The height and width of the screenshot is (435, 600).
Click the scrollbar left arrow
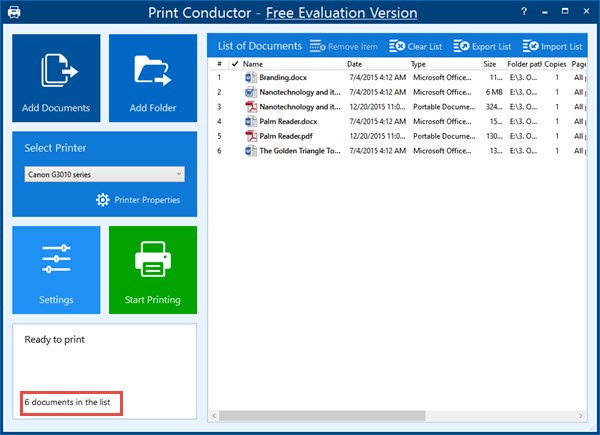214,415
